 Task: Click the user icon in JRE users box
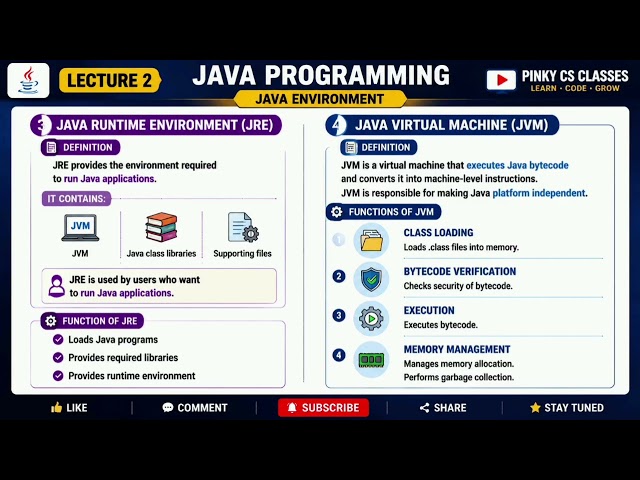[x=56, y=286]
